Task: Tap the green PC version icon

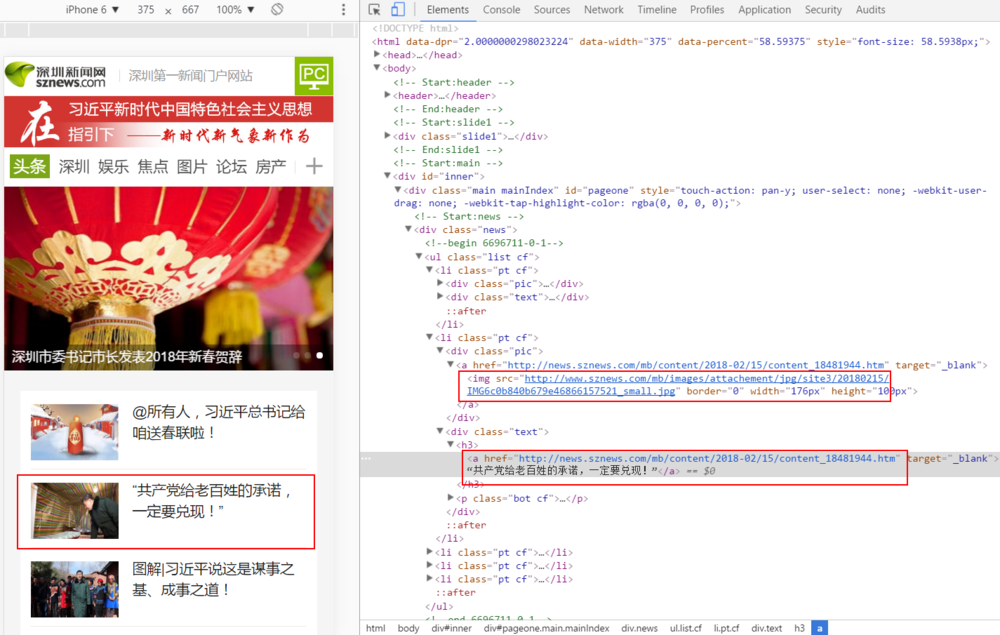Action: 314,76
